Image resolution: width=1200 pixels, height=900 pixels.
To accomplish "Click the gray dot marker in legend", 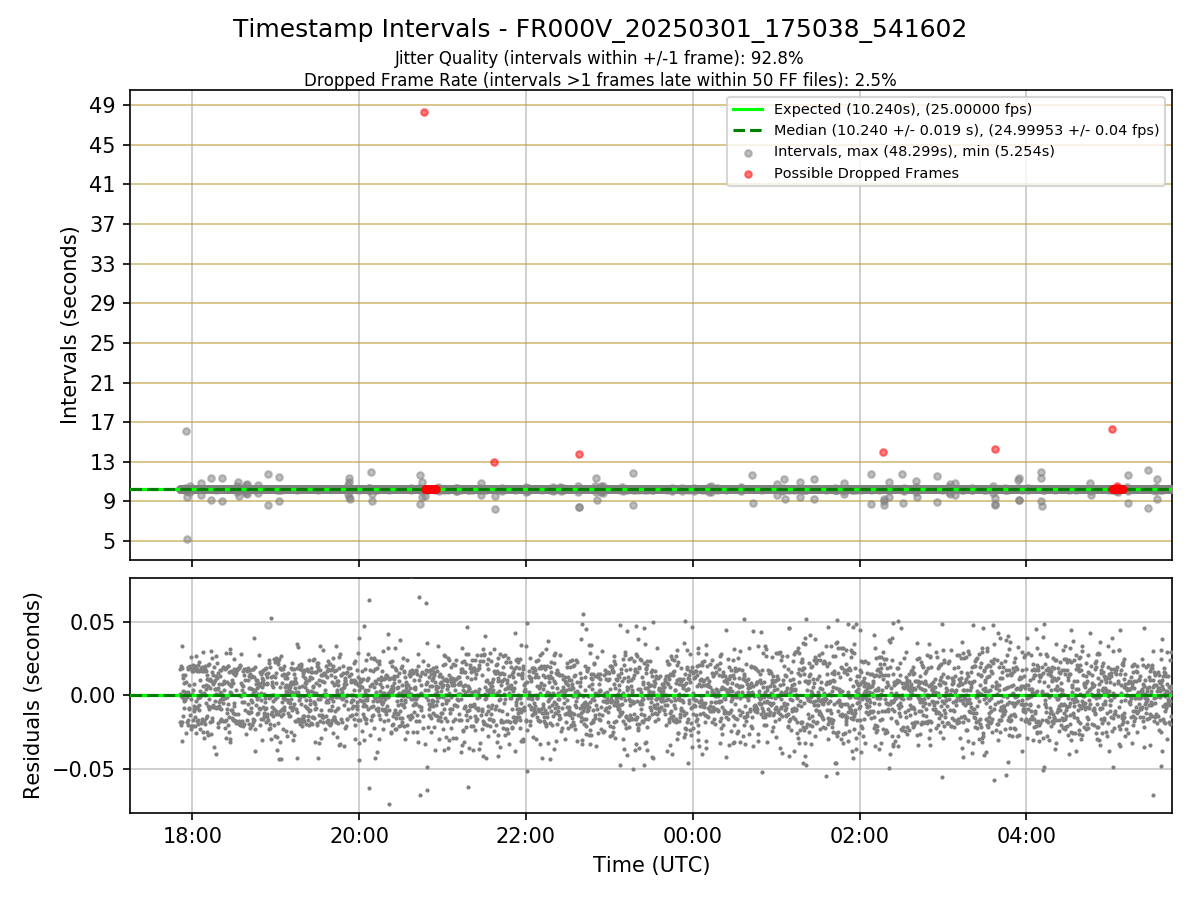I will 748,152.
